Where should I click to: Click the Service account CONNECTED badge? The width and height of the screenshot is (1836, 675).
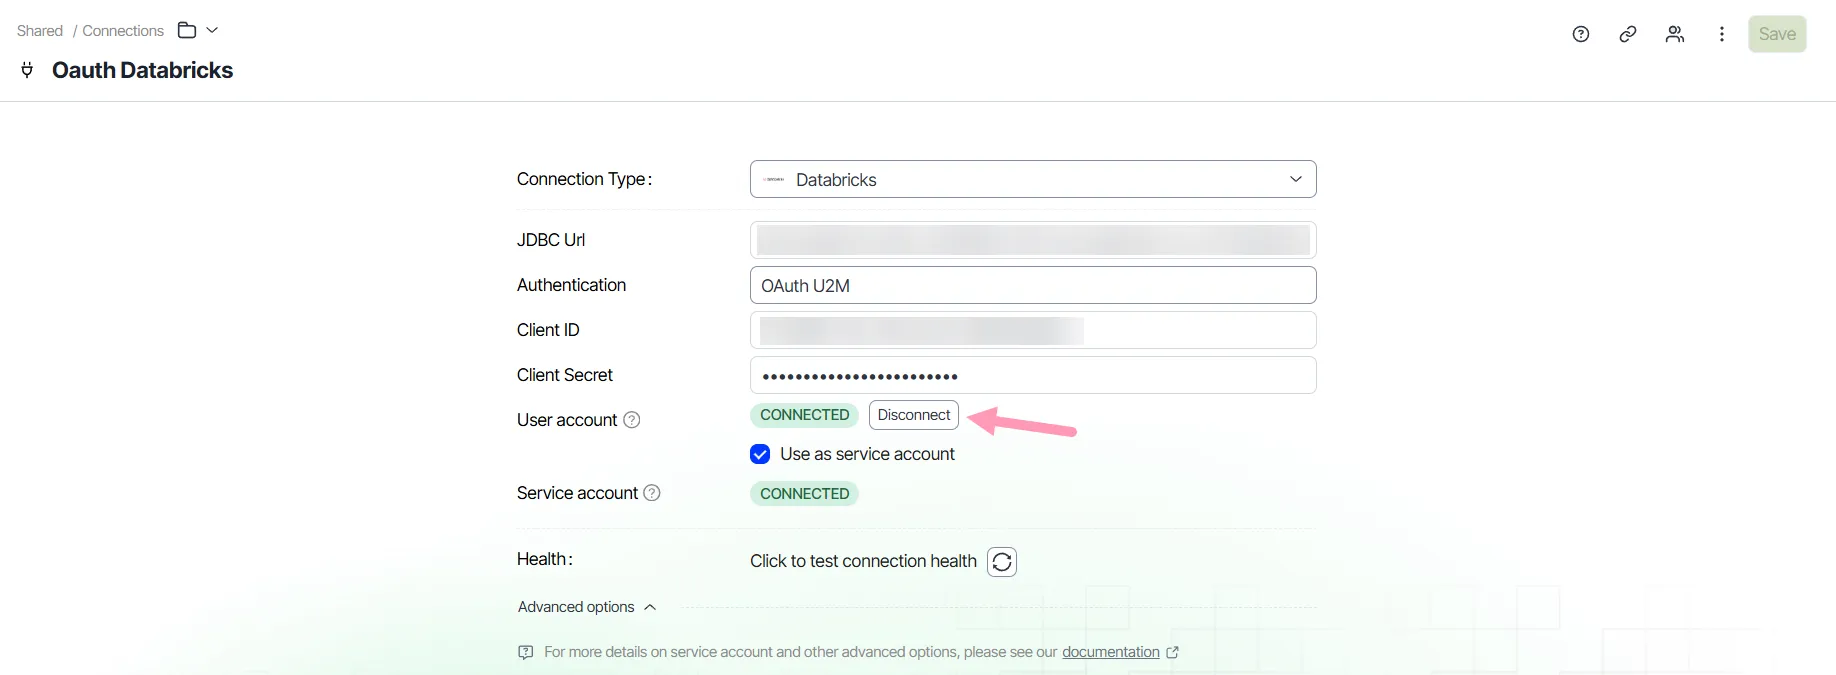point(804,494)
